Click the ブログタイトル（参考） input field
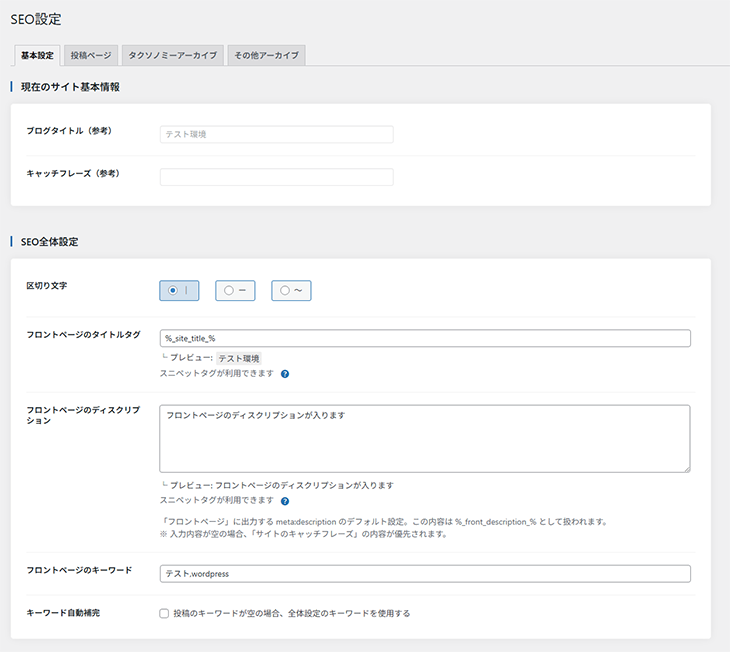The width and height of the screenshot is (730, 652). (x=276, y=134)
